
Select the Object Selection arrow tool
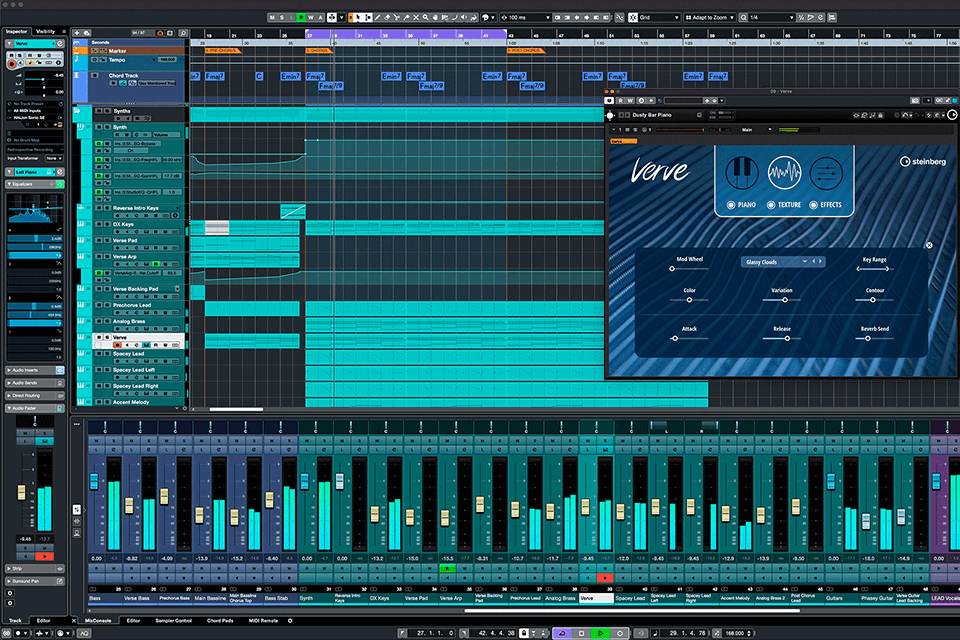358,18
